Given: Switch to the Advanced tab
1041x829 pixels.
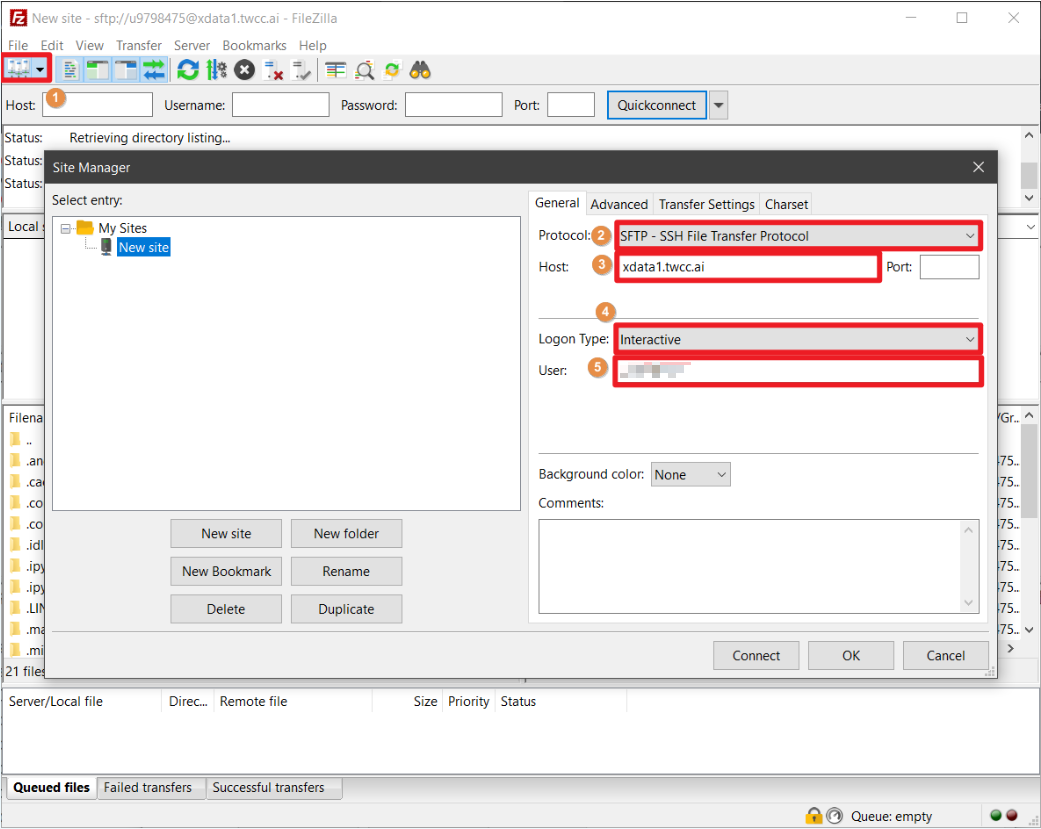Looking at the screenshot, I should [x=619, y=204].
